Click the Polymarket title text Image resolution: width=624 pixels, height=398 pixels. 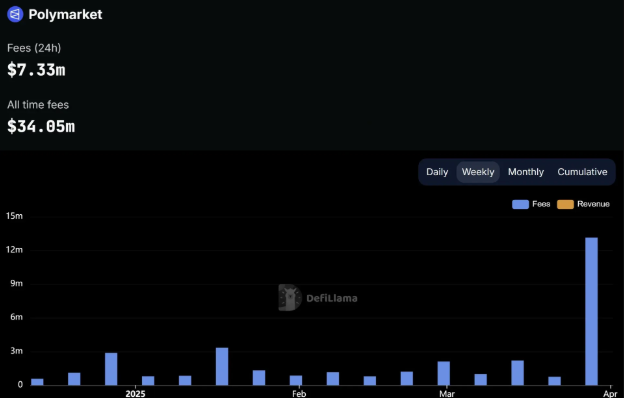tap(65, 14)
